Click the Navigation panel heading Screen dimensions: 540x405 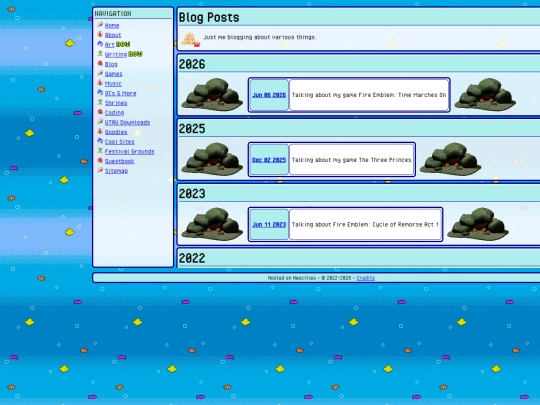coord(113,14)
